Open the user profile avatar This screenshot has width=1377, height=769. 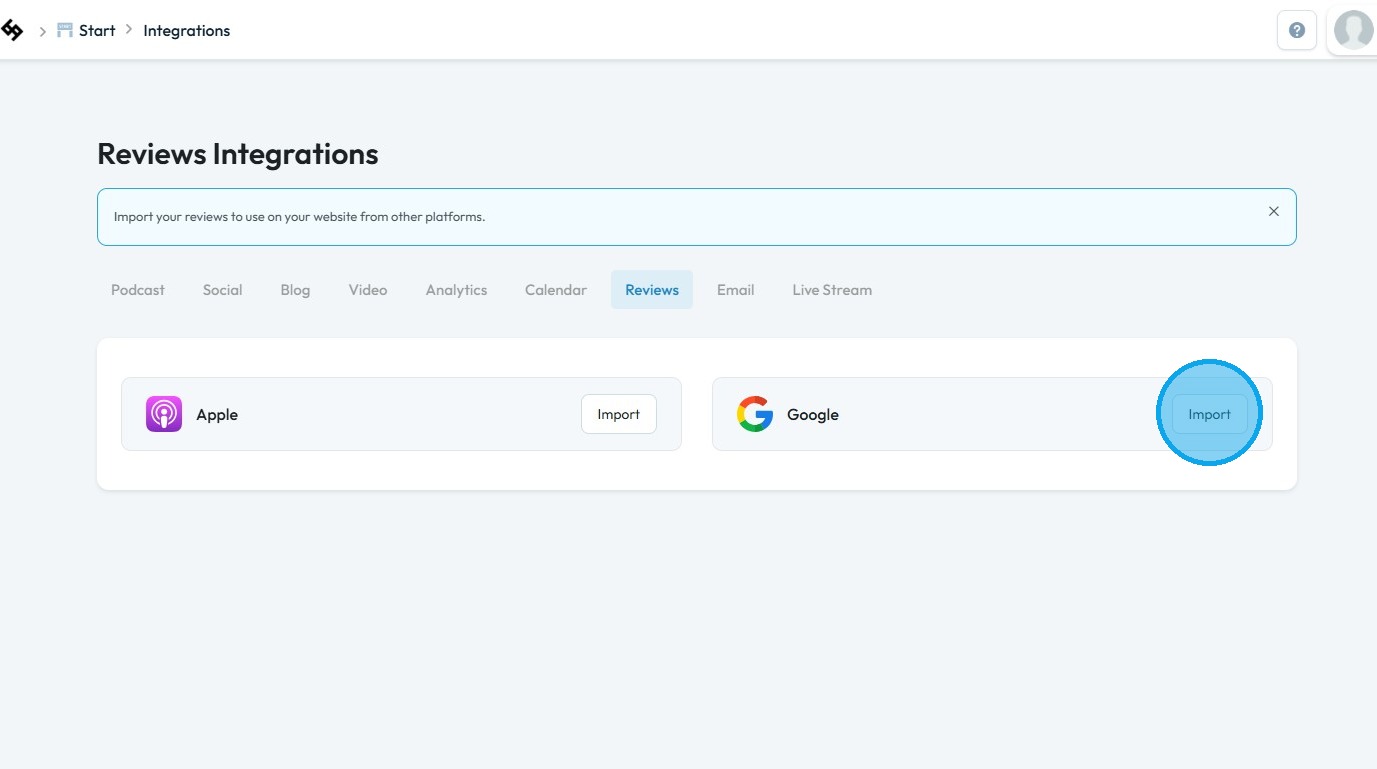click(1353, 31)
